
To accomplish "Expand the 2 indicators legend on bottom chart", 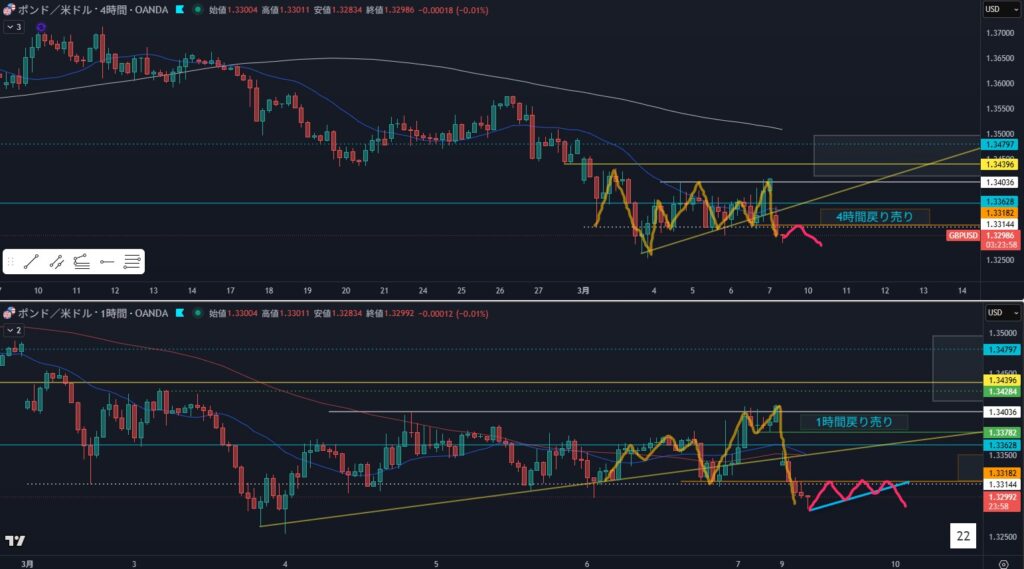I will tap(12, 329).
